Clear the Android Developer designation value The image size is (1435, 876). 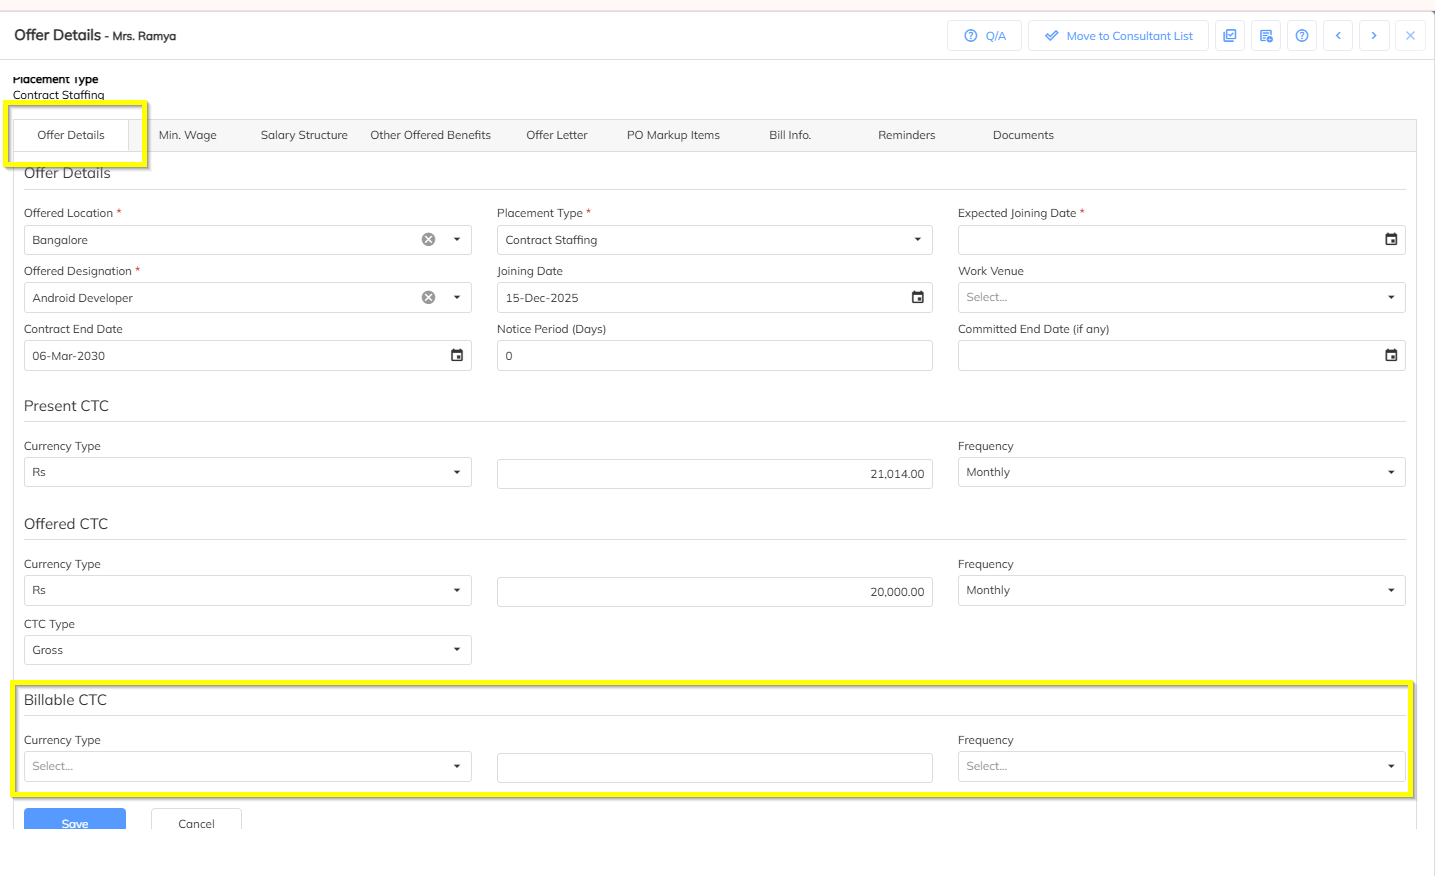click(x=428, y=298)
